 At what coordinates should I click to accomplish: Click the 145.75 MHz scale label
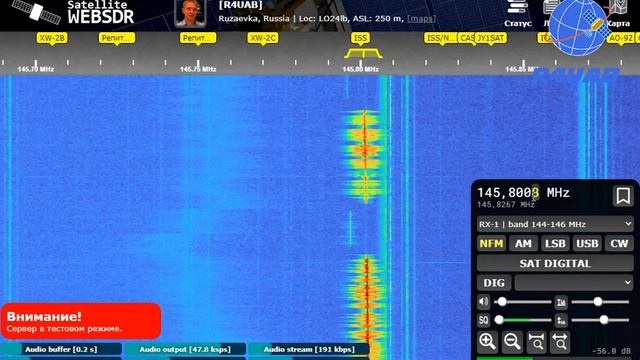pos(198,69)
